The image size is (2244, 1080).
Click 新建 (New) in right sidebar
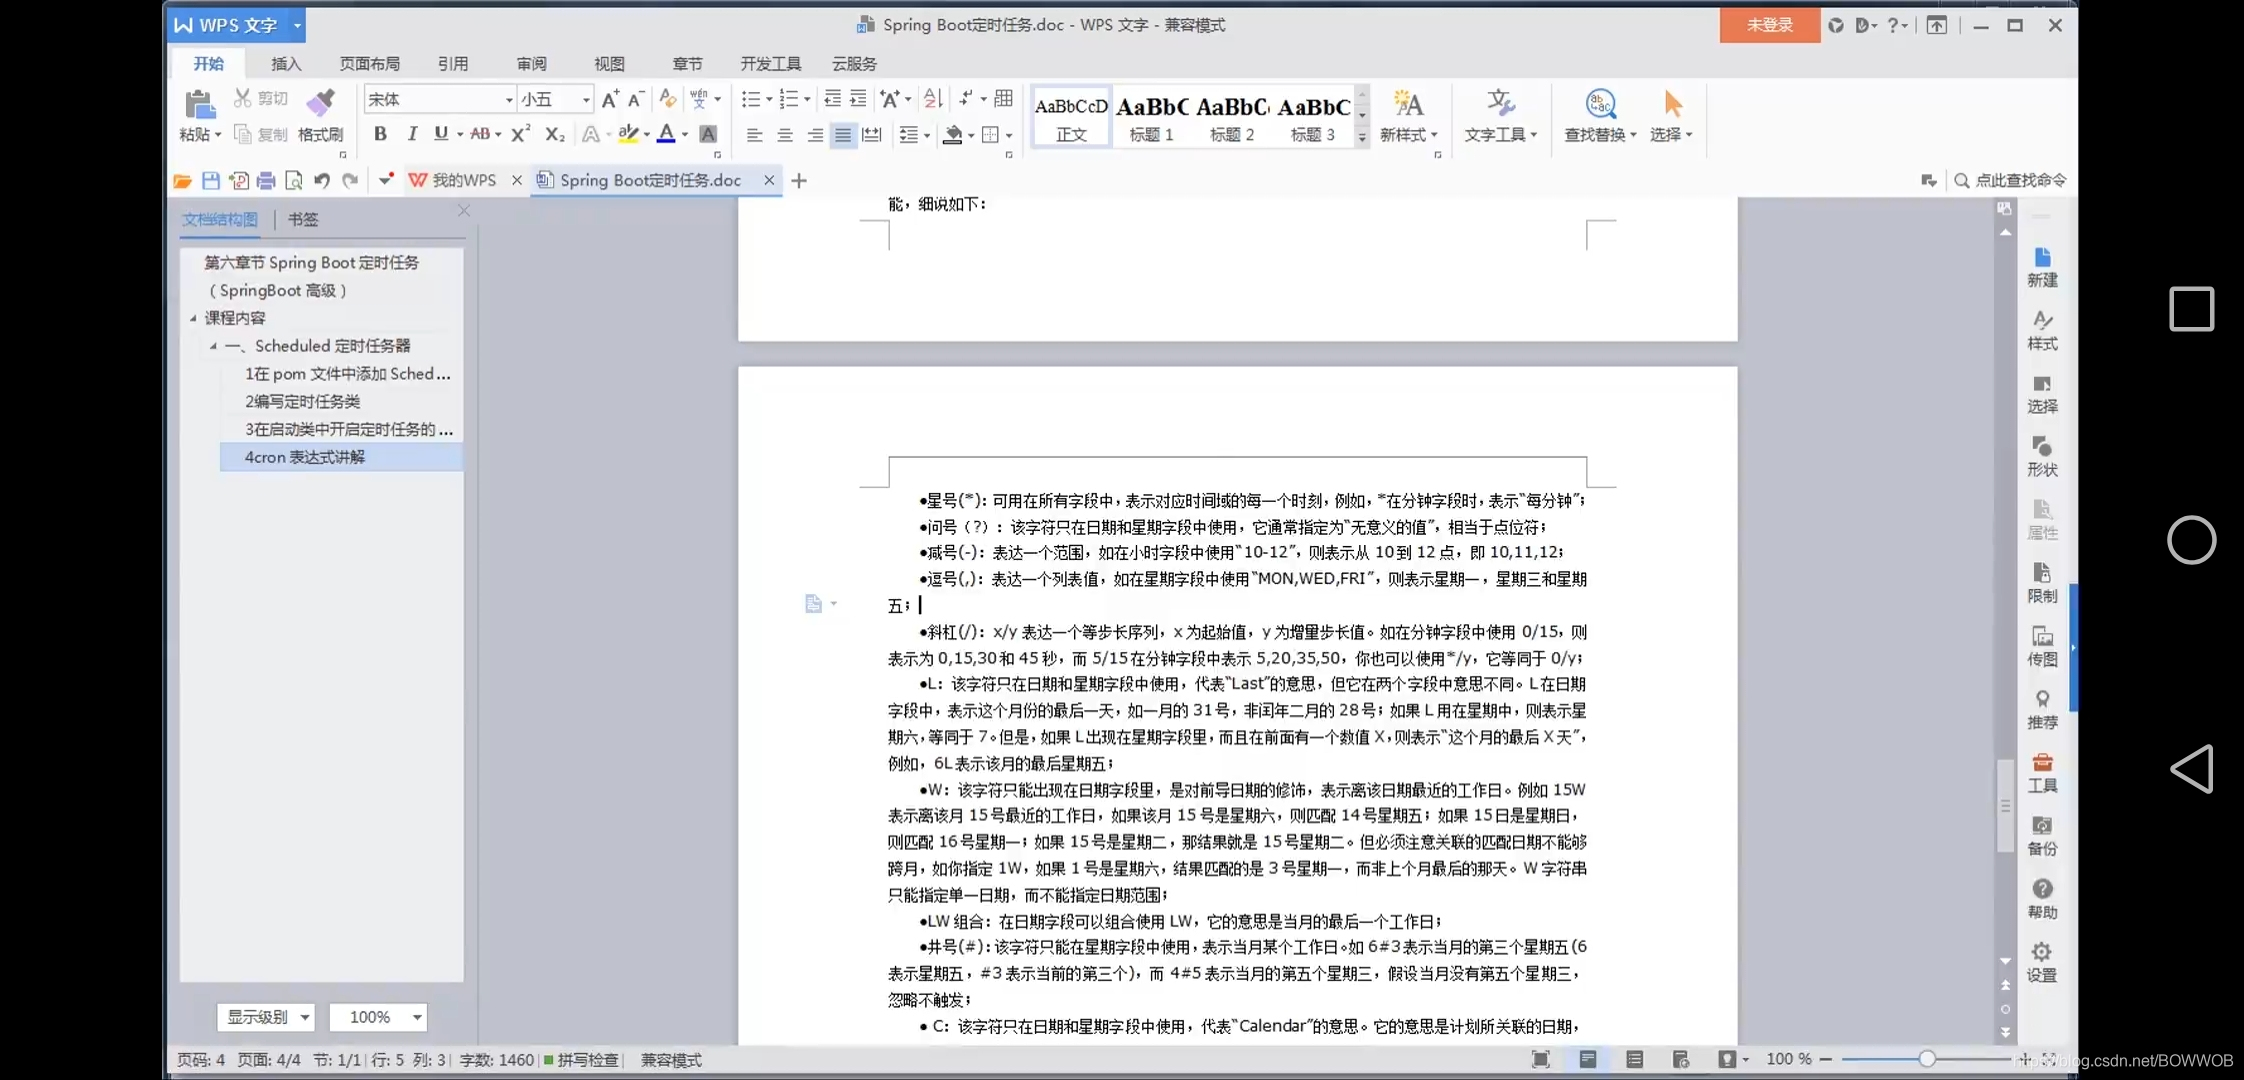2042,268
